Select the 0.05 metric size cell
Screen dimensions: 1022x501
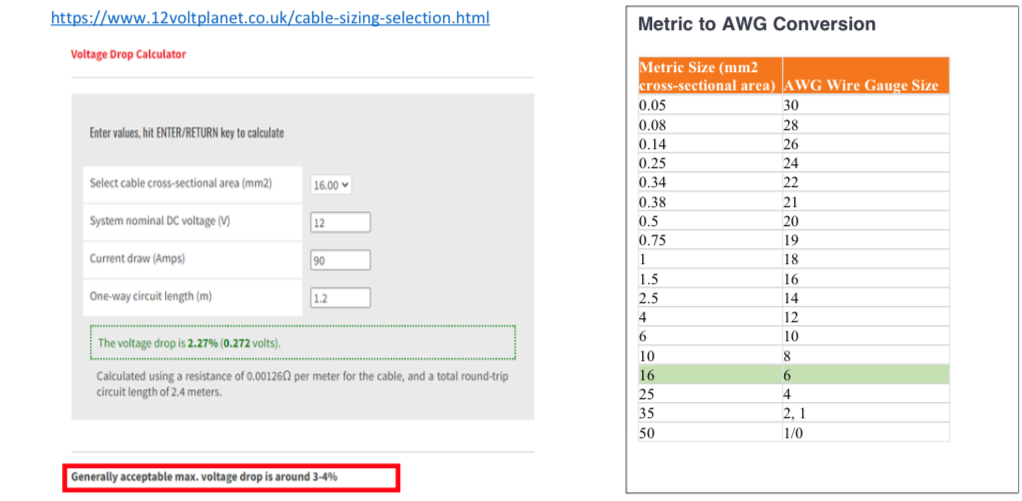[709, 104]
